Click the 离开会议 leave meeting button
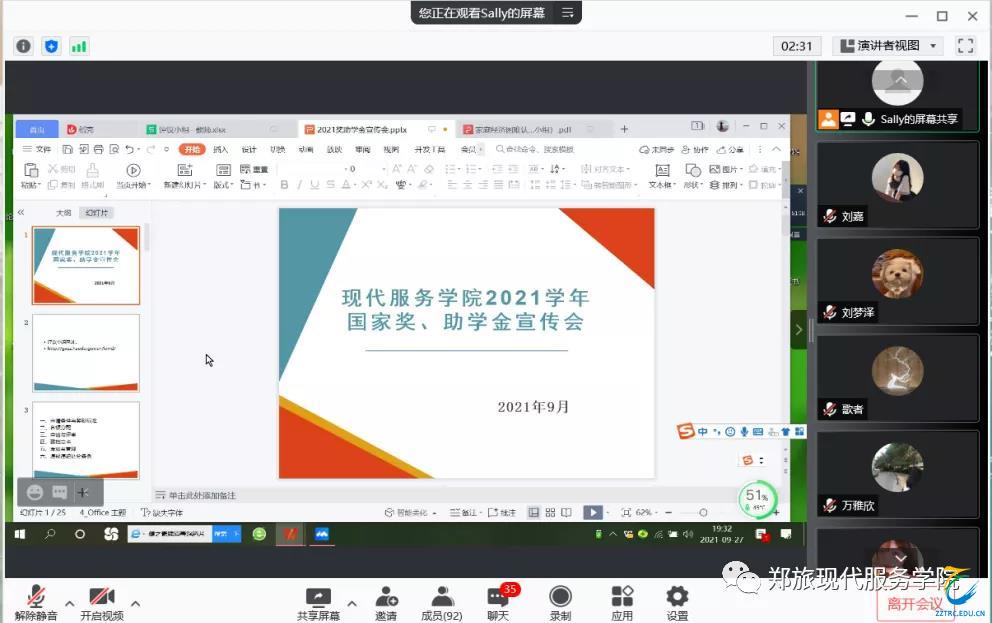Viewport: 992px width, 623px height. click(914, 603)
